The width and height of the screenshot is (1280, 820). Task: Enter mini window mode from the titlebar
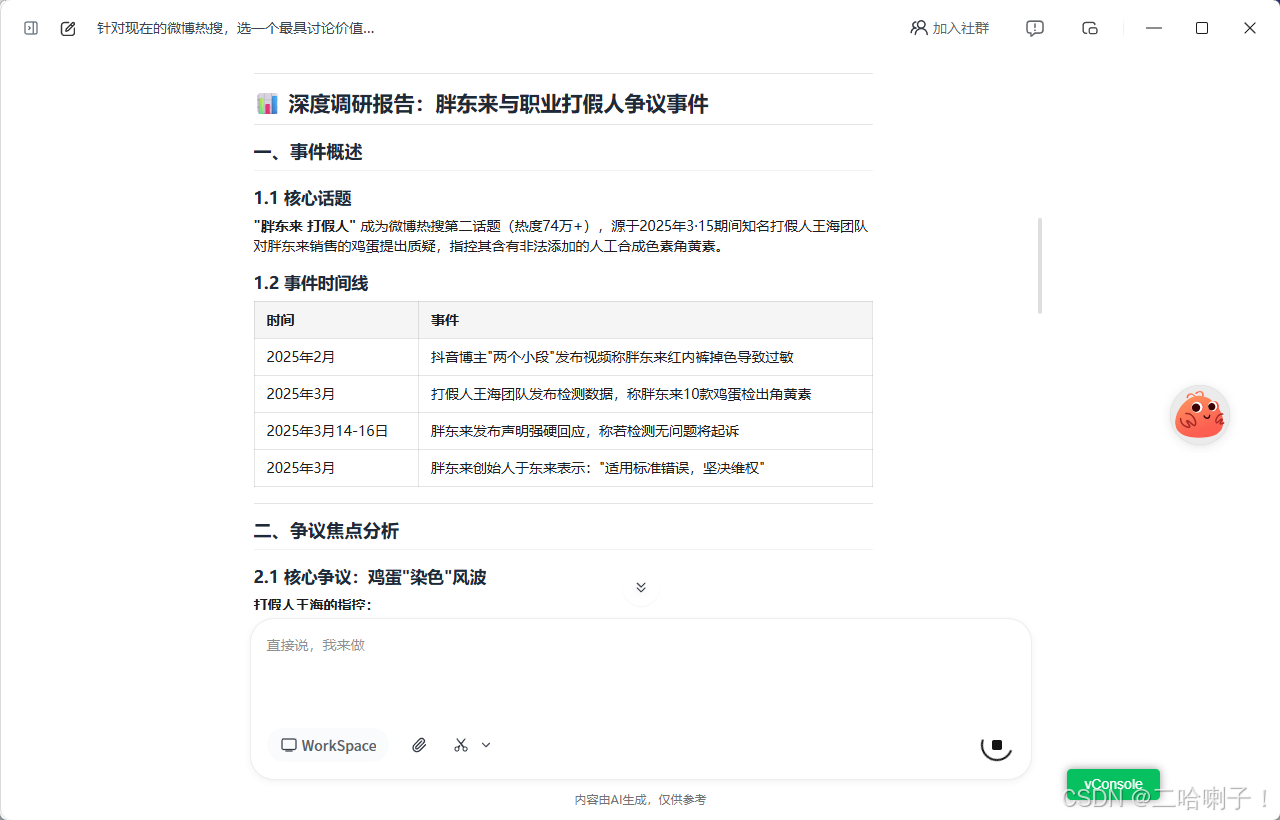point(1089,28)
